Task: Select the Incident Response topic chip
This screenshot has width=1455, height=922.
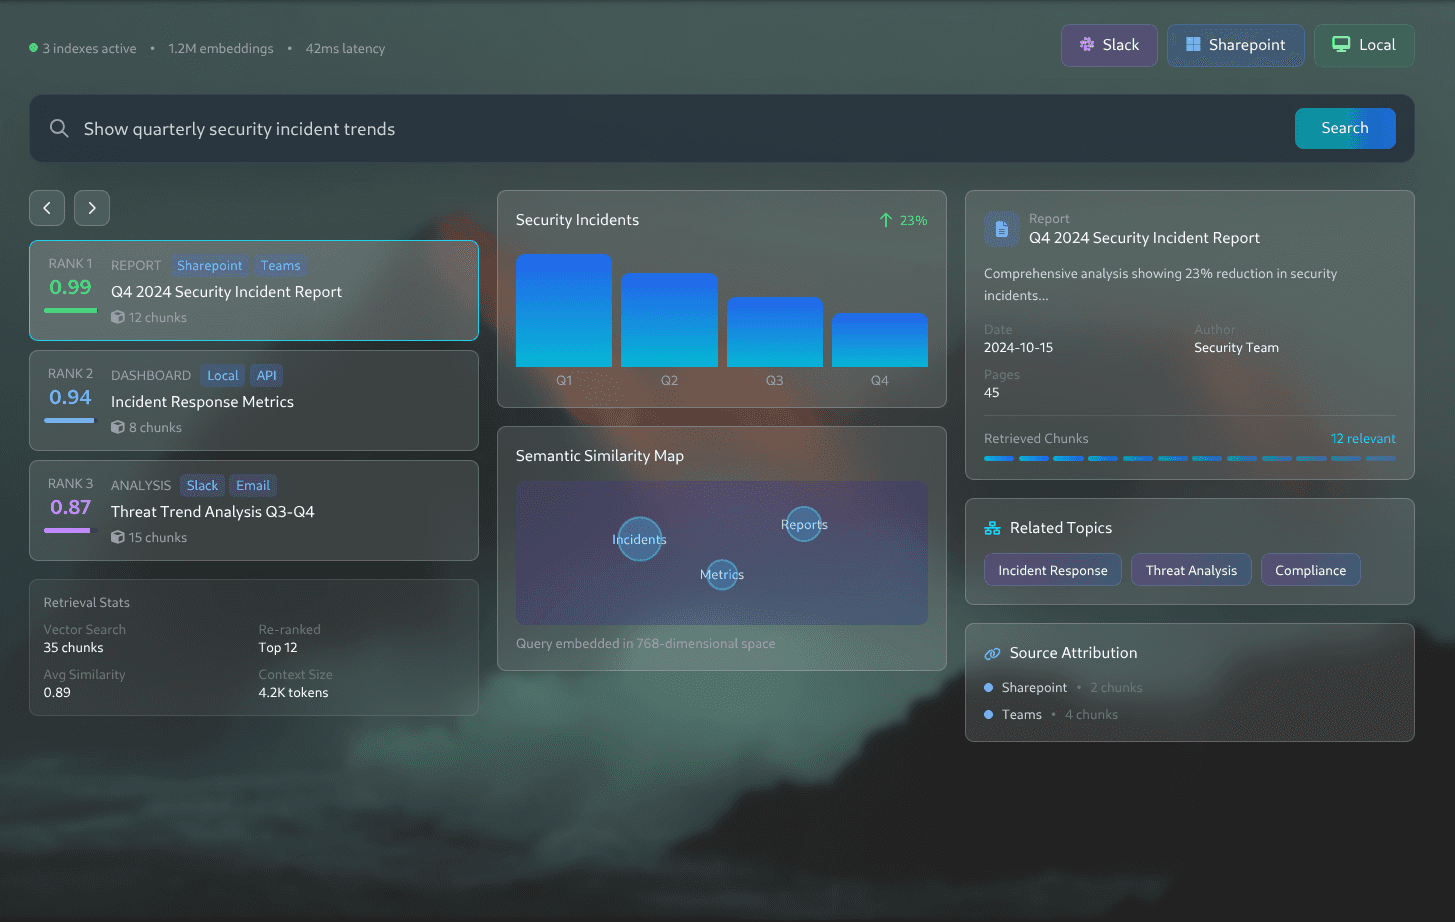Action: pos(1053,570)
